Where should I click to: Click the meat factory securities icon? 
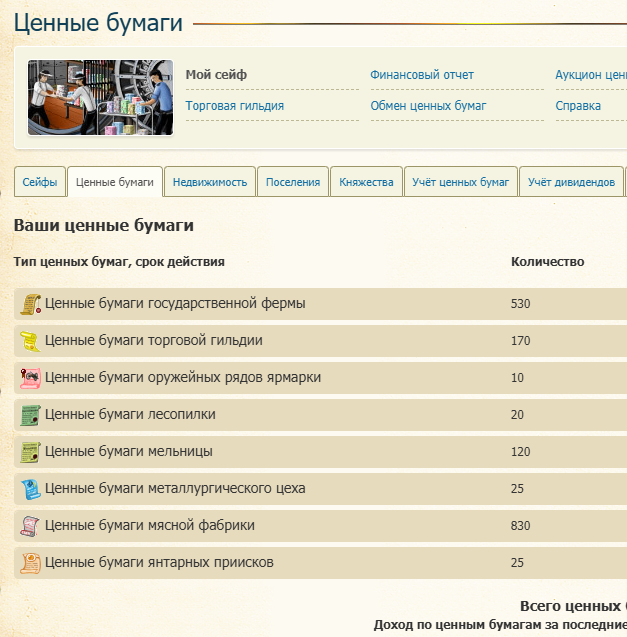(30, 526)
